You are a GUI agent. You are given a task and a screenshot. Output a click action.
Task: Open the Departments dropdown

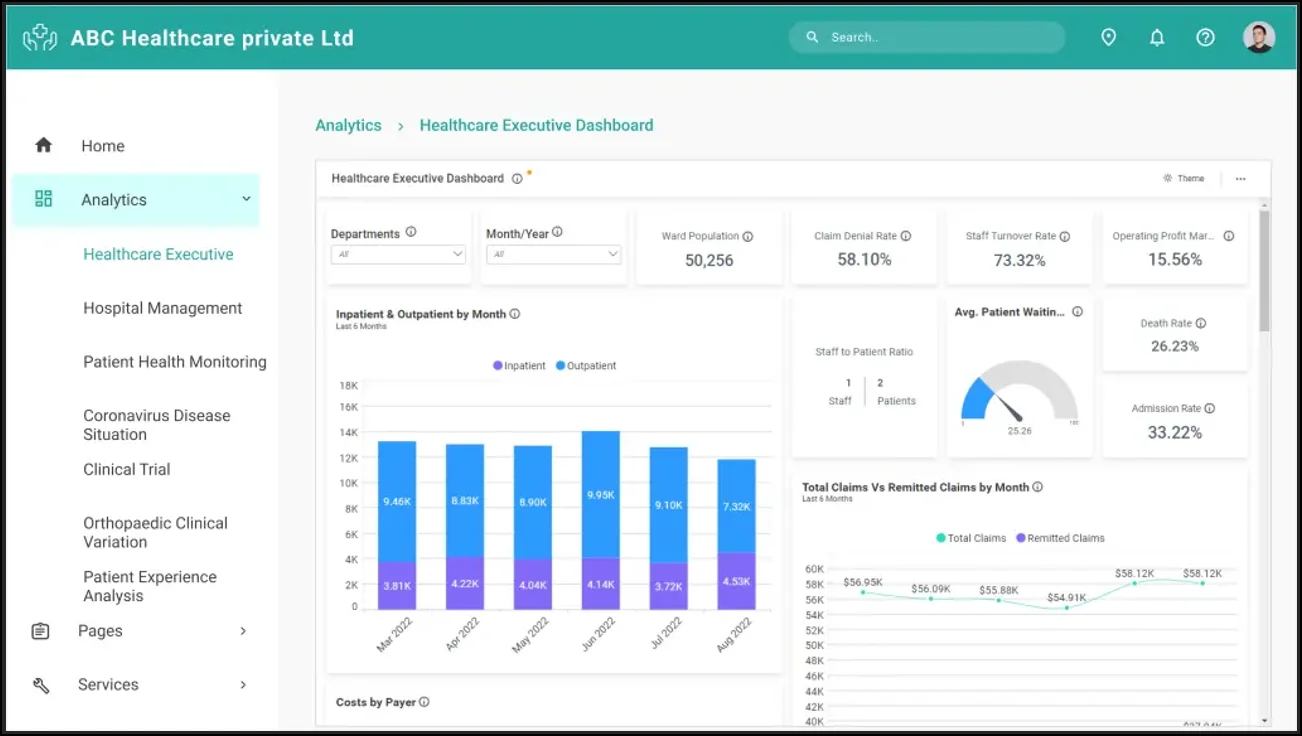point(398,254)
